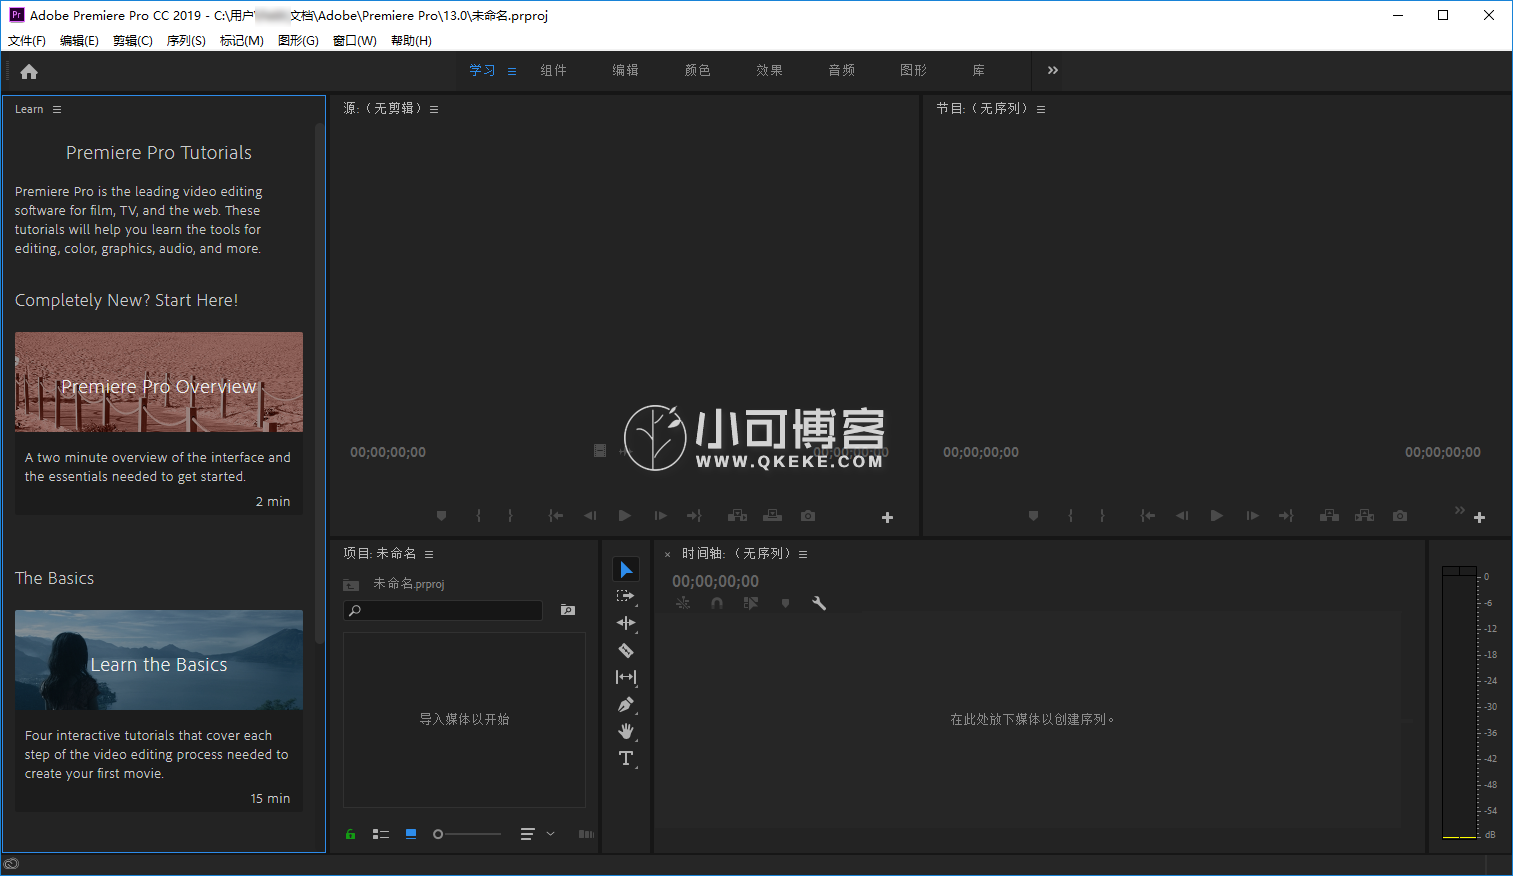Open the Learn panel menu
The image size is (1513, 876).
(57, 109)
